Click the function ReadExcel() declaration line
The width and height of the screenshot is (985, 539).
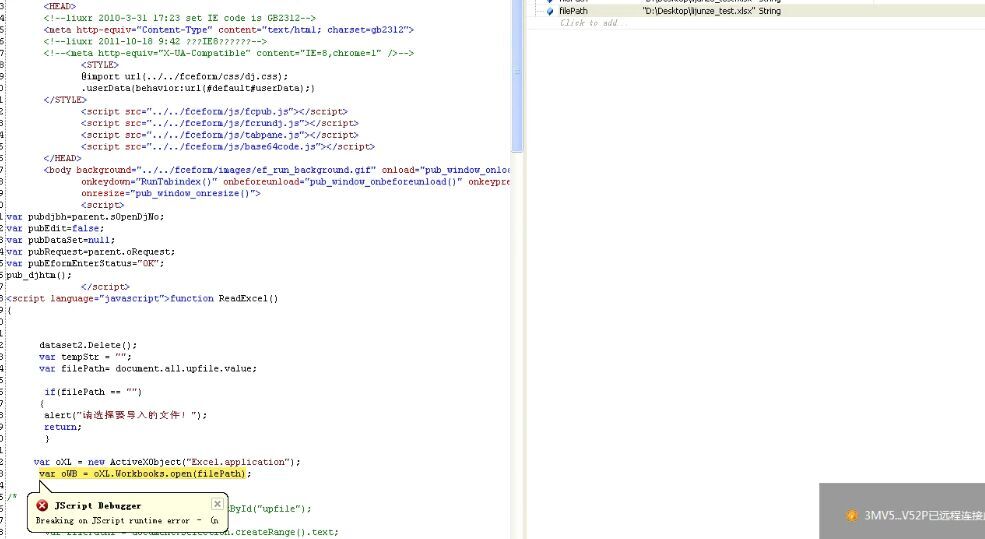[142, 298]
